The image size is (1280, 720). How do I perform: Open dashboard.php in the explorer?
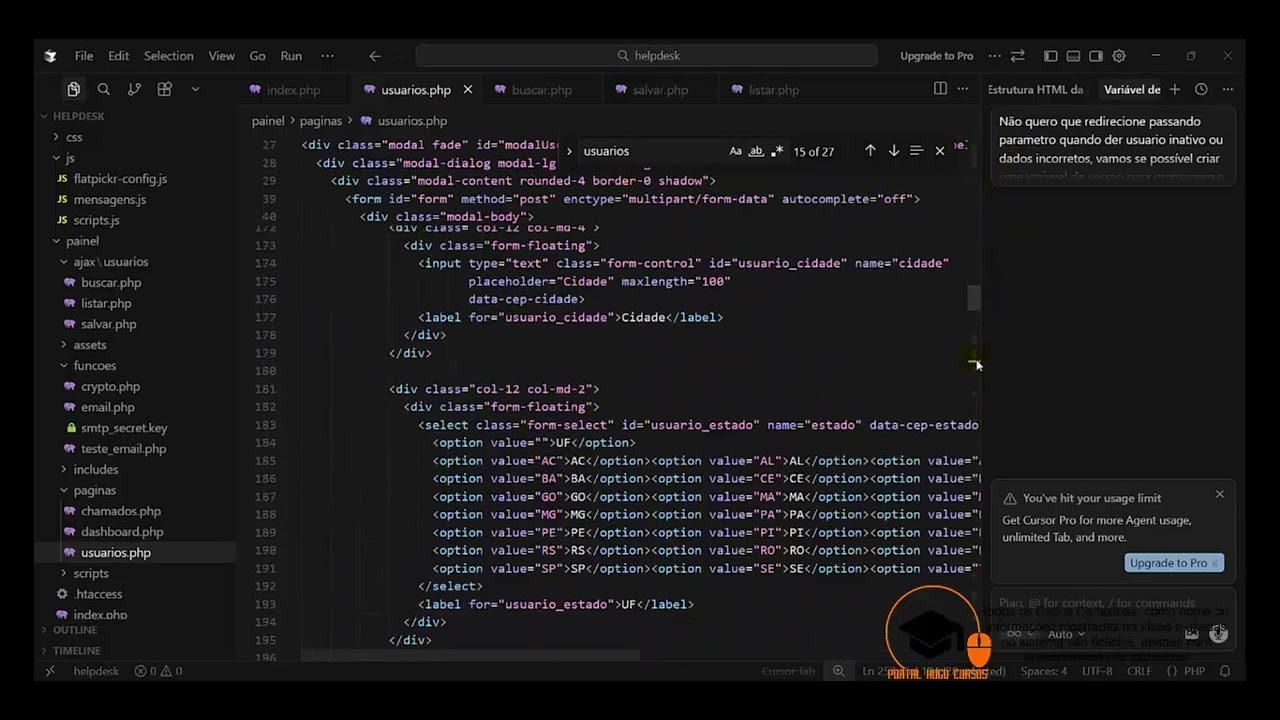(x=122, y=532)
